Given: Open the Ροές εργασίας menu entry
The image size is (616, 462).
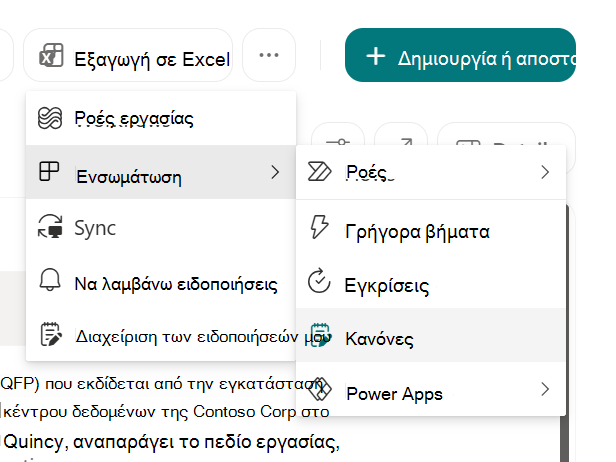Looking at the screenshot, I should (x=161, y=118).
